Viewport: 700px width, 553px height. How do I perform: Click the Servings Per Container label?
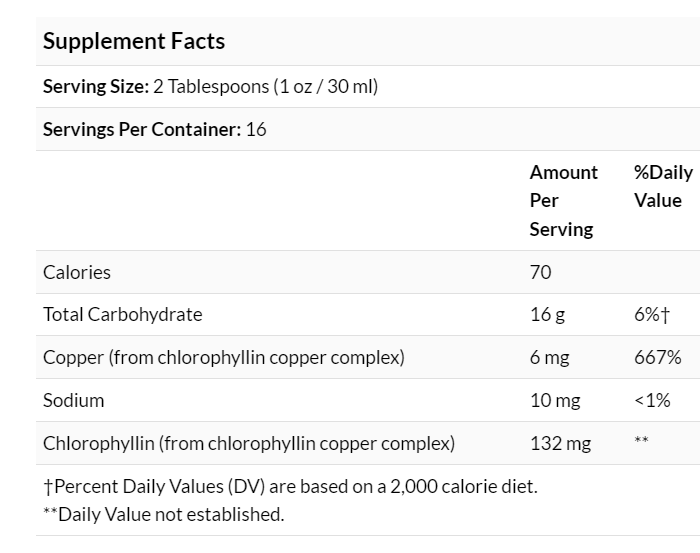click(x=141, y=129)
